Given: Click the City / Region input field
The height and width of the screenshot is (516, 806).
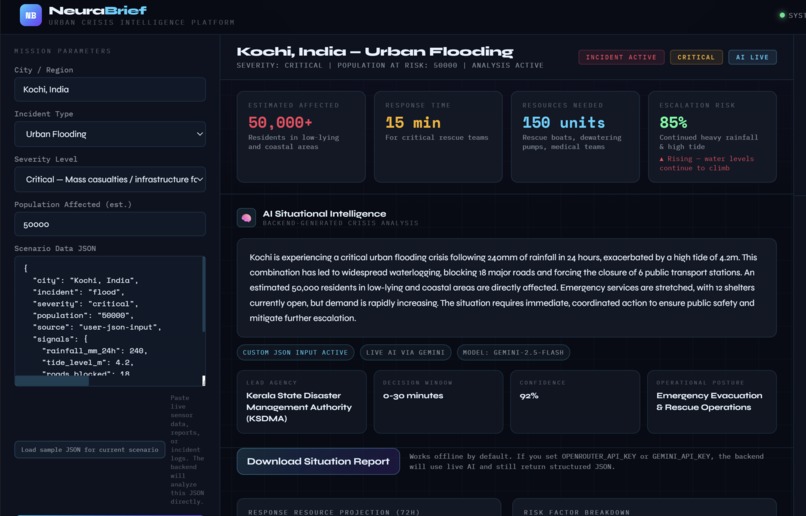Looking at the screenshot, I should [x=110, y=89].
